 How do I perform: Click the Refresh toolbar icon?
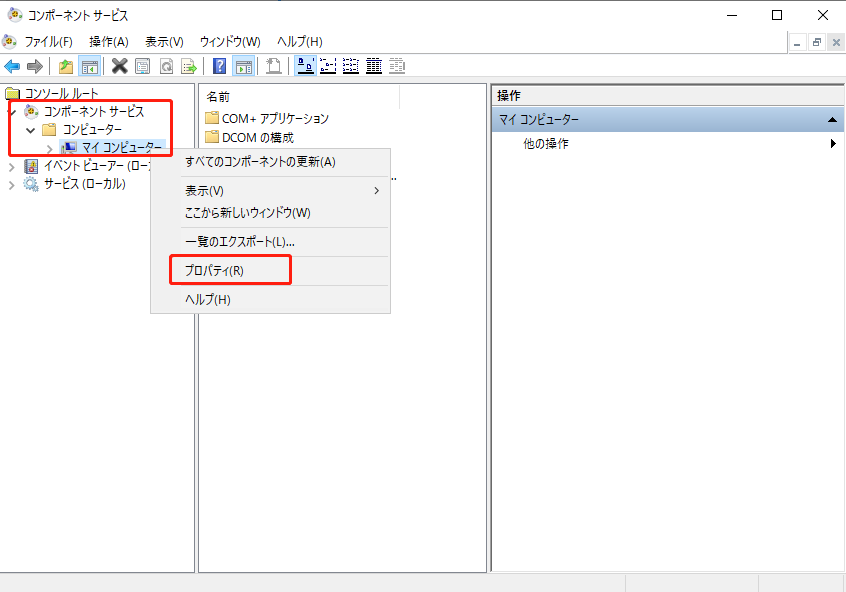(164, 66)
